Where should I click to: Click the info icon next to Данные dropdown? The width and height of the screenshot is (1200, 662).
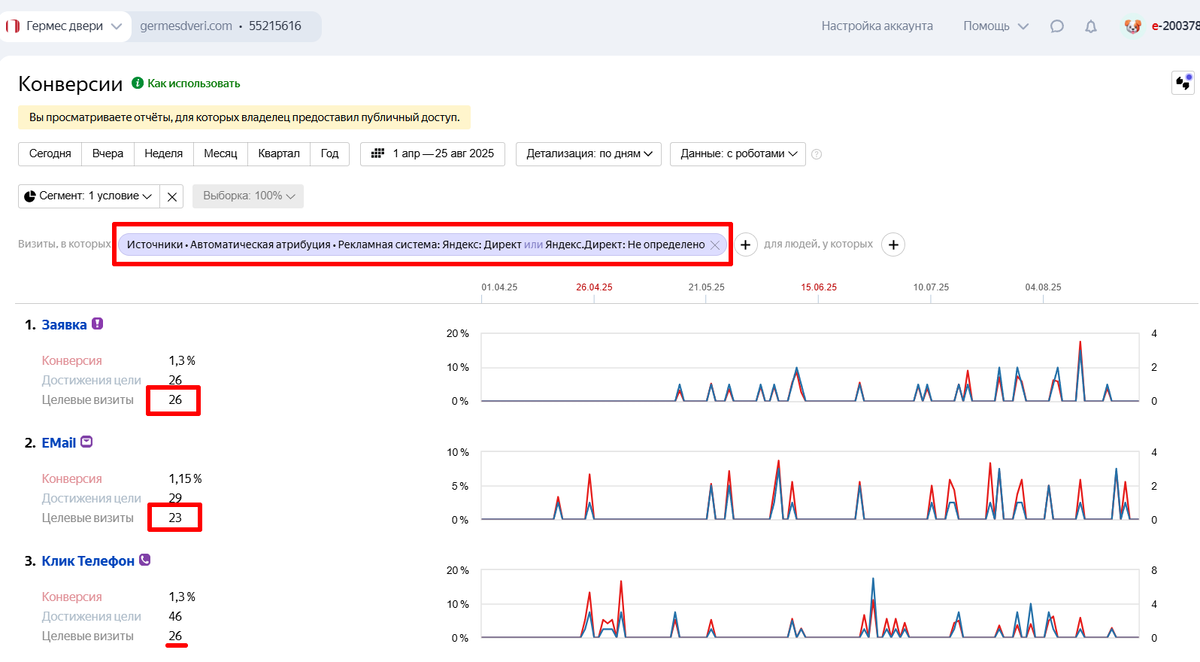pos(817,154)
